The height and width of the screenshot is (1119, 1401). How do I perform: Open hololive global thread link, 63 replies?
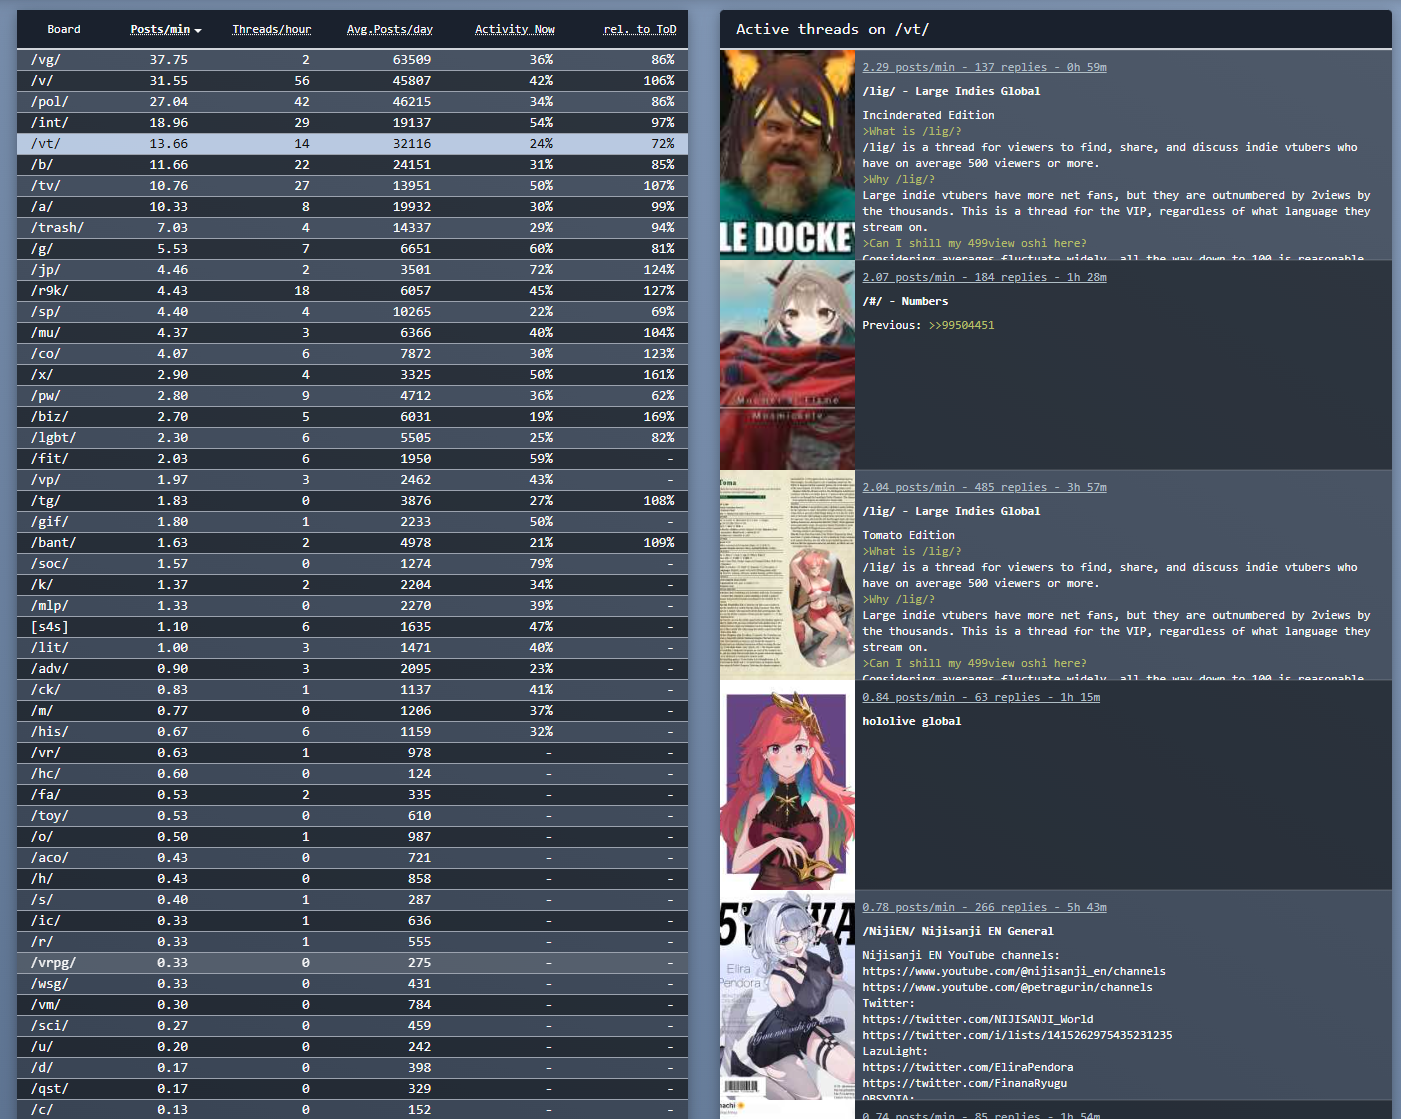980,697
